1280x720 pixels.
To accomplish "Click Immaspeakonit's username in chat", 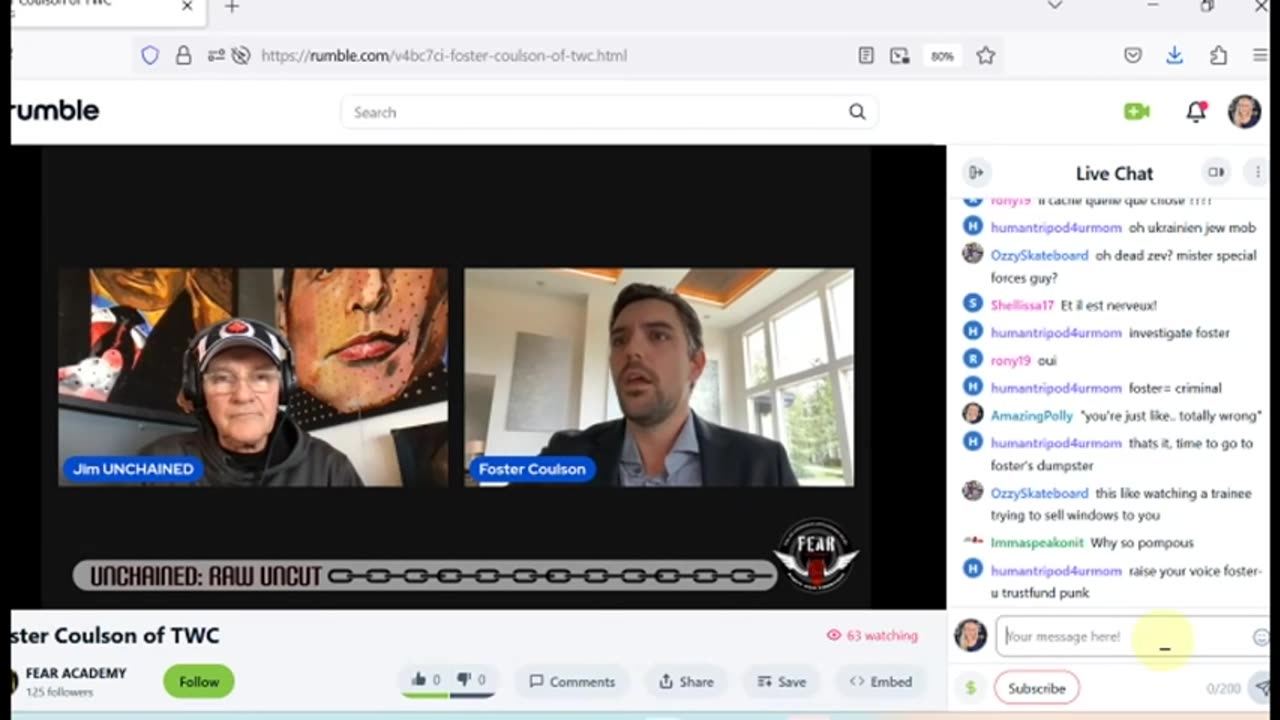I will point(1037,542).
